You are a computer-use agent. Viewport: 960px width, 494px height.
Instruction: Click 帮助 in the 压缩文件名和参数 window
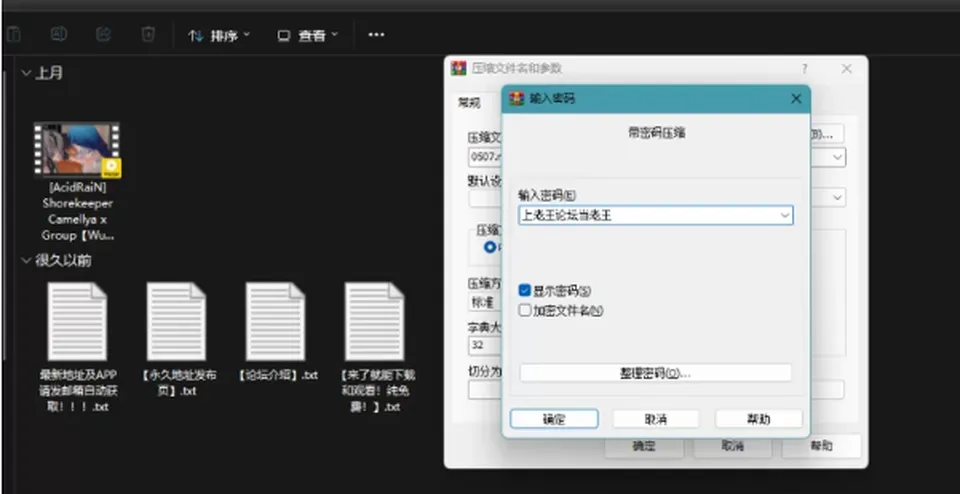[821, 446]
